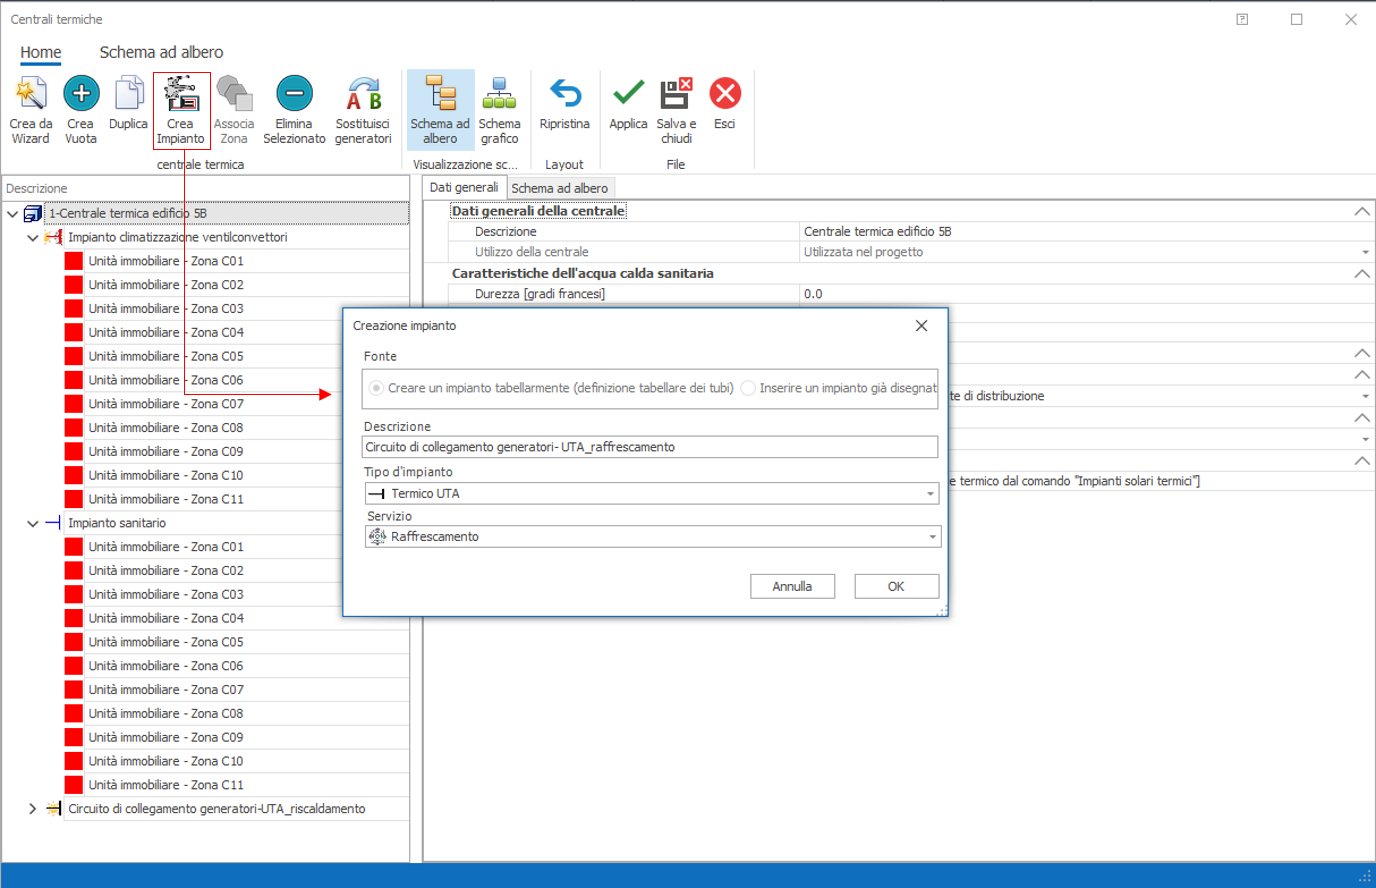
Task: Select 'Creare un impianto tabellarmente' radio option
Action: pyautogui.click(x=377, y=388)
